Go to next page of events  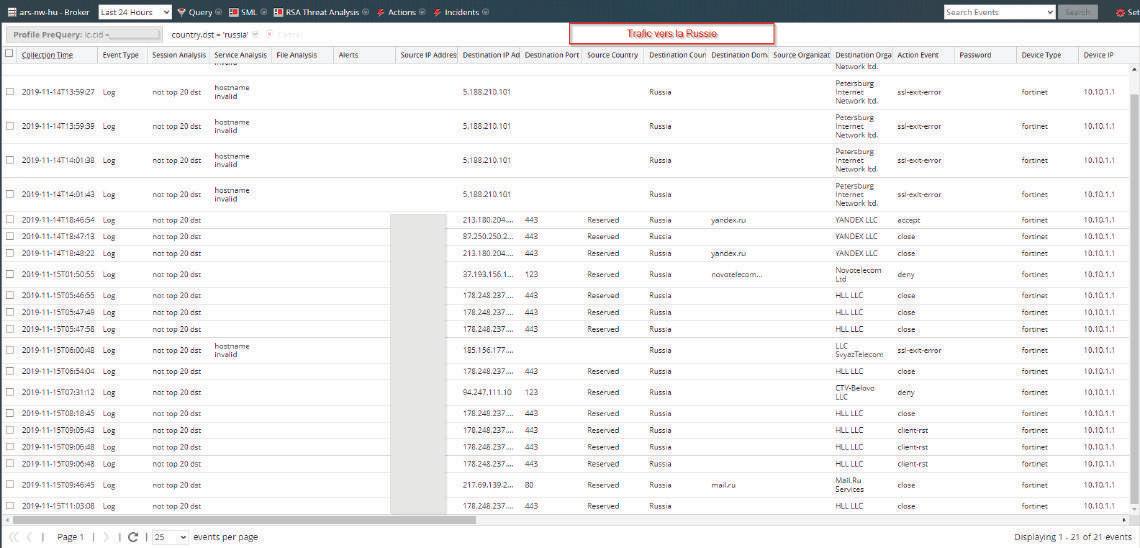point(105,537)
